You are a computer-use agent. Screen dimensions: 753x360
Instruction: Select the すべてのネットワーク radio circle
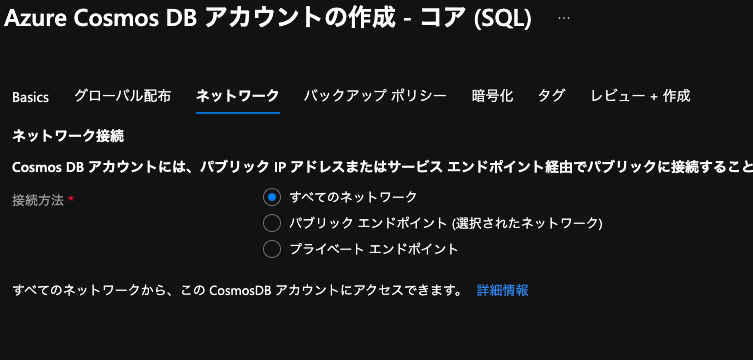[x=272, y=197]
